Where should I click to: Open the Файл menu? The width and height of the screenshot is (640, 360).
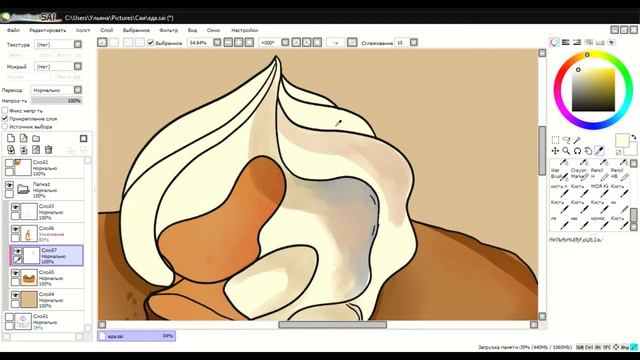(13, 30)
